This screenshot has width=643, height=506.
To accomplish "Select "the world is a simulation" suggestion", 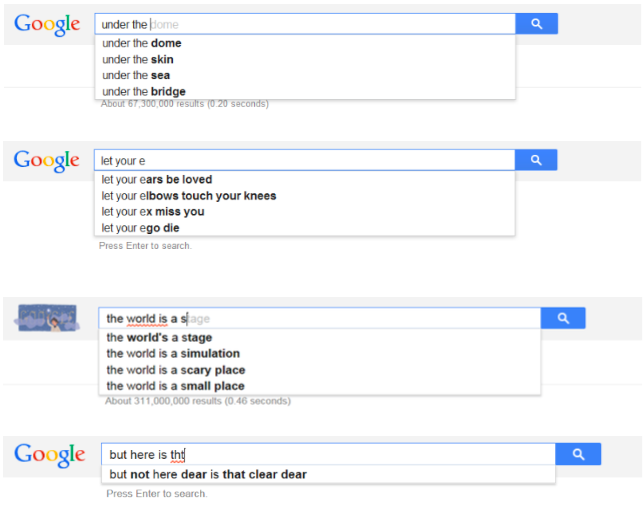I will coord(173,353).
